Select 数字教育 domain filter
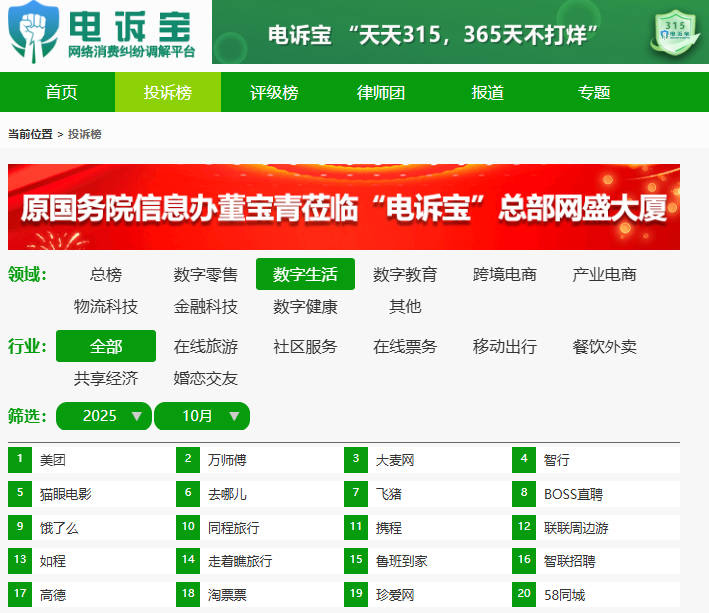709x613 pixels. [x=405, y=274]
